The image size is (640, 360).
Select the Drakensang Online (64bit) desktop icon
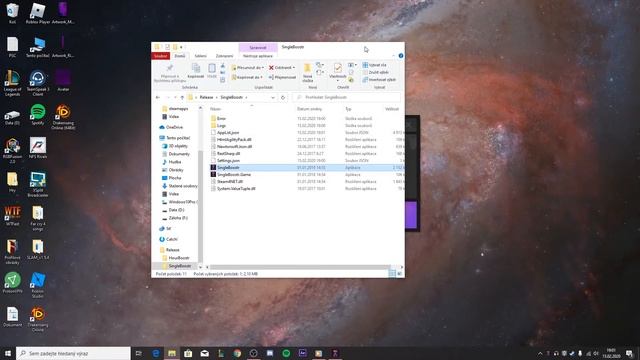[x=63, y=117]
